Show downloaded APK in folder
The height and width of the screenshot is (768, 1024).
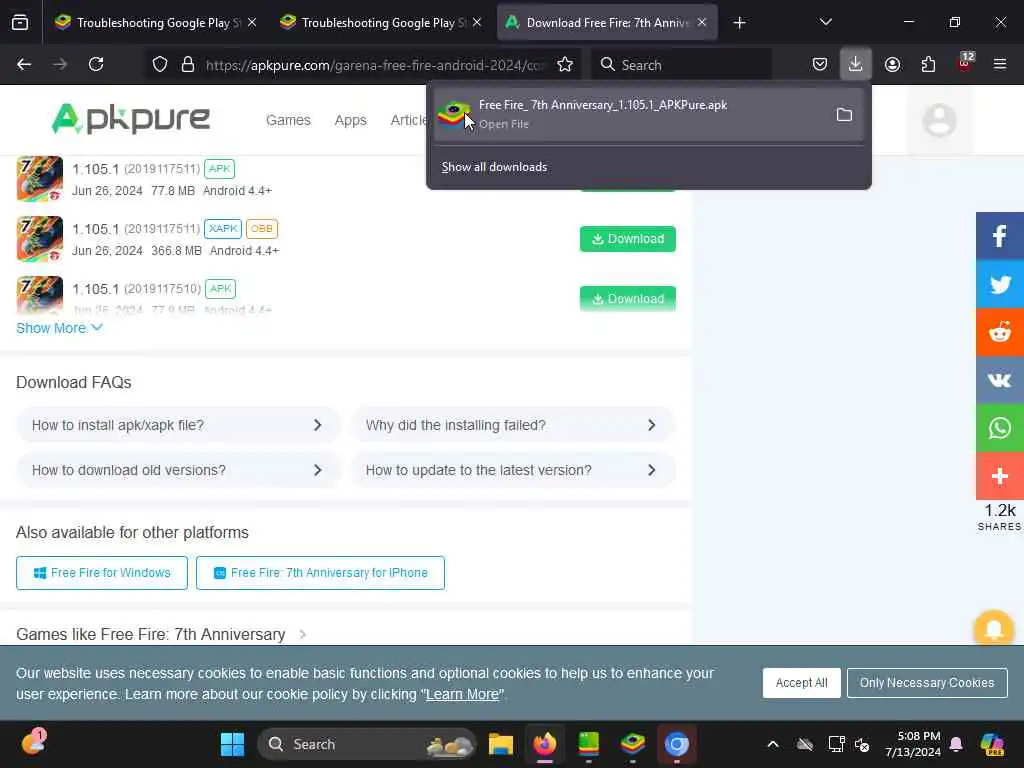(844, 115)
